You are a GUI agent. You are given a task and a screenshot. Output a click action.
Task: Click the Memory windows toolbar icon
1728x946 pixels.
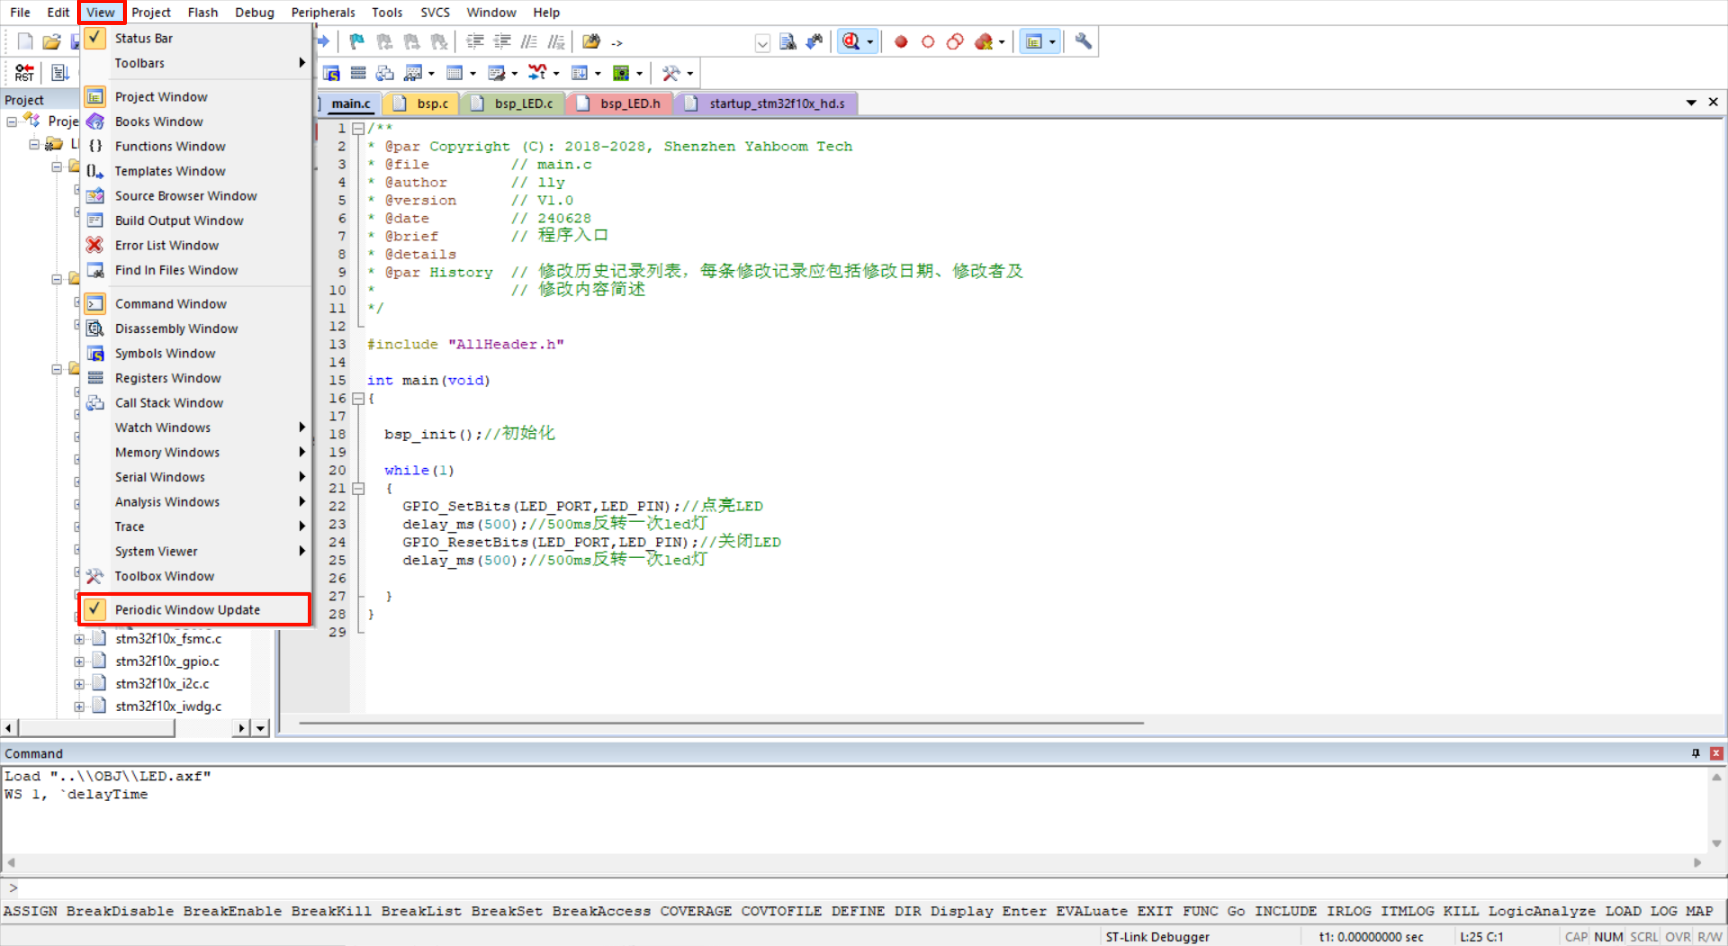(455, 73)
